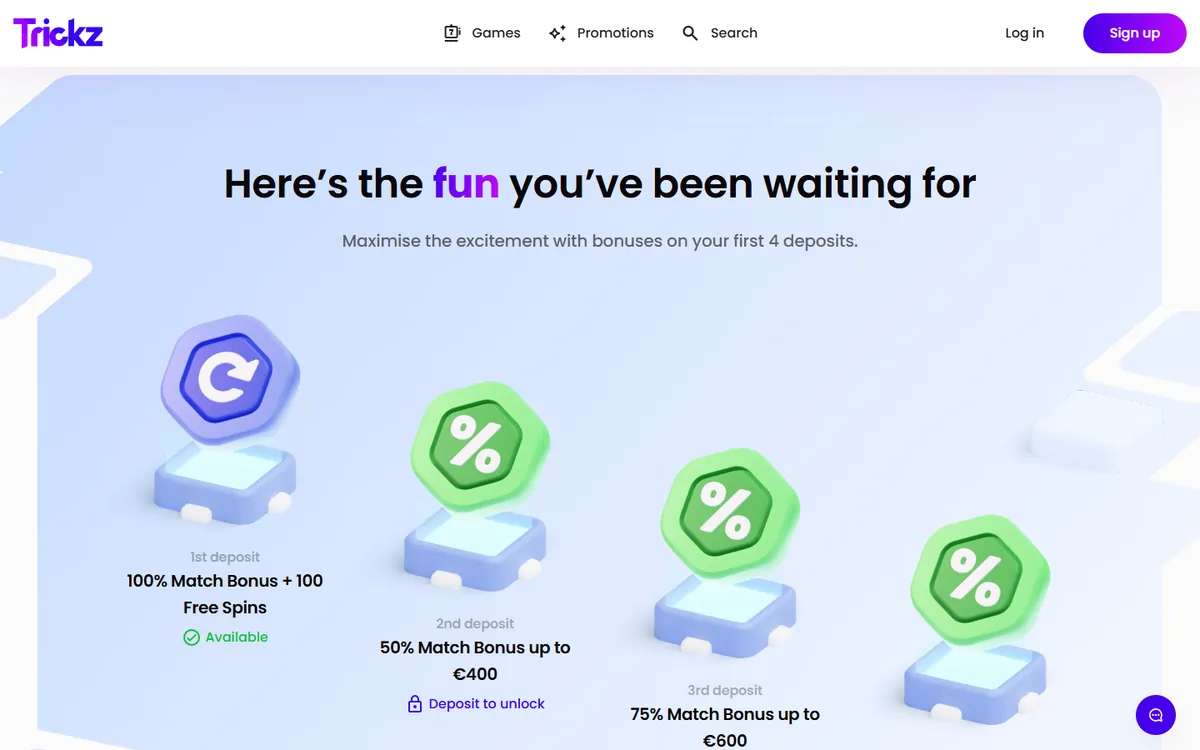The width and height of the screenshot is (1200, 750).
Task: Open the Search menu item
Action: coord(720,33)
